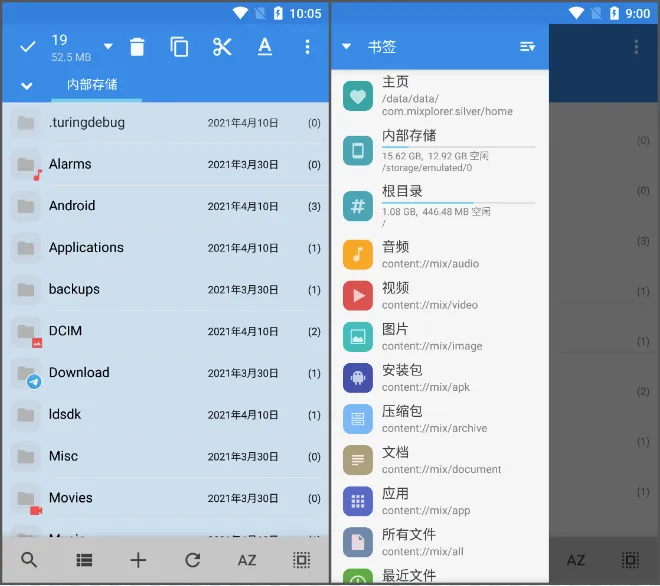Tap dimmed overflow menu in right pane
Image resolution: width=660 pixels, height=586 pixels.
click(636, 47)
